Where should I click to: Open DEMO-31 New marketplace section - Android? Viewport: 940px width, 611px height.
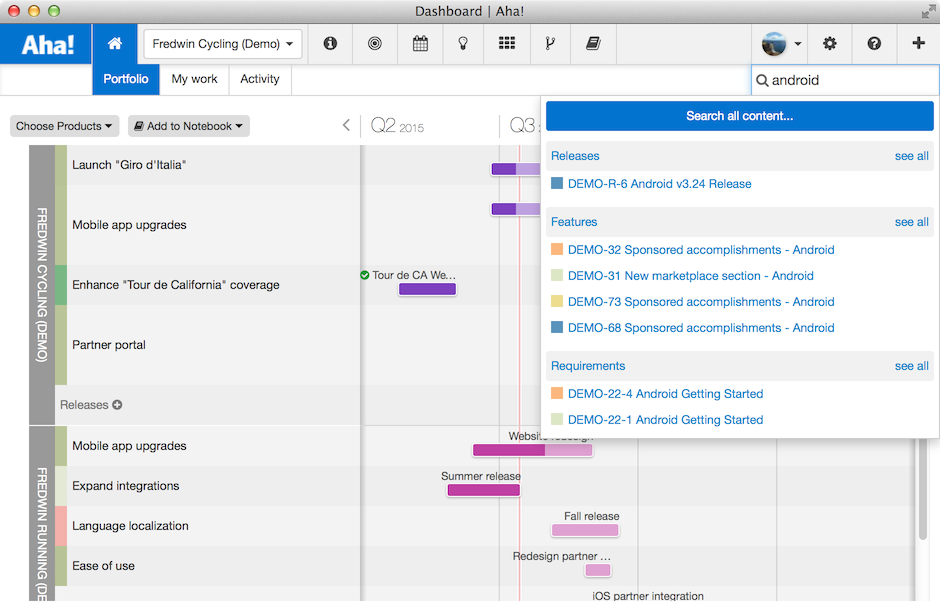(x=691, y=276)
